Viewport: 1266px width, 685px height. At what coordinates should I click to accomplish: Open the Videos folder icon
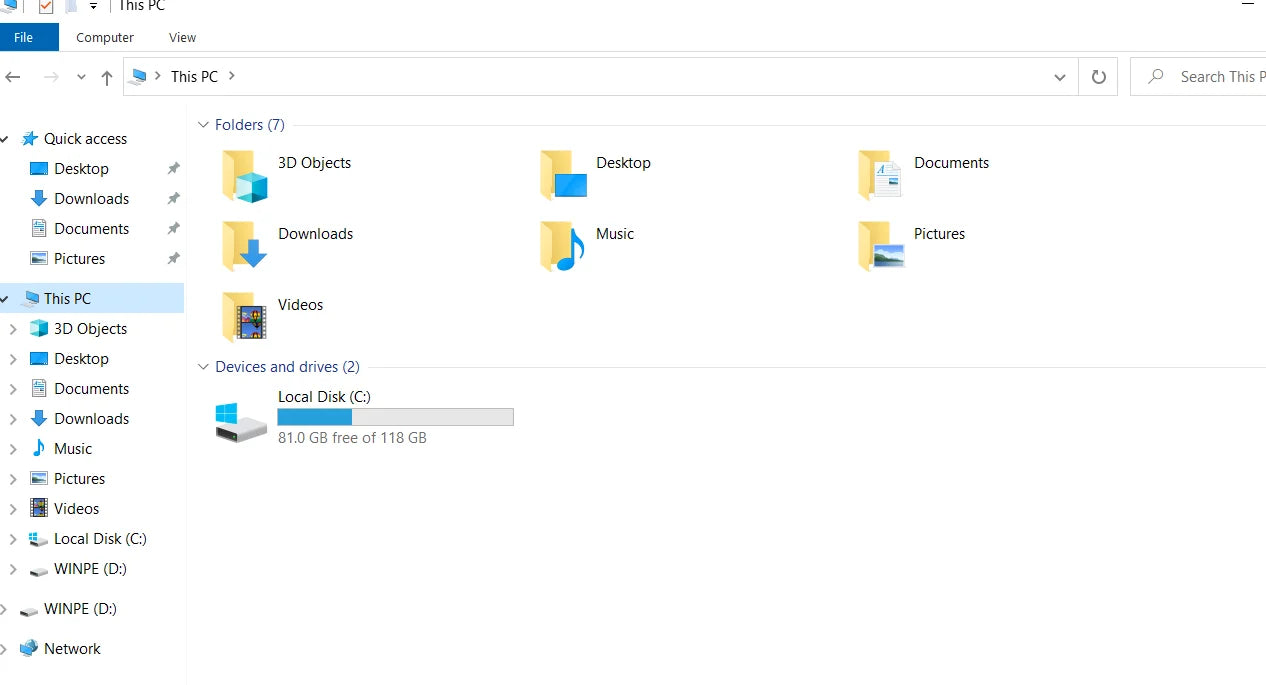point(245,318)
